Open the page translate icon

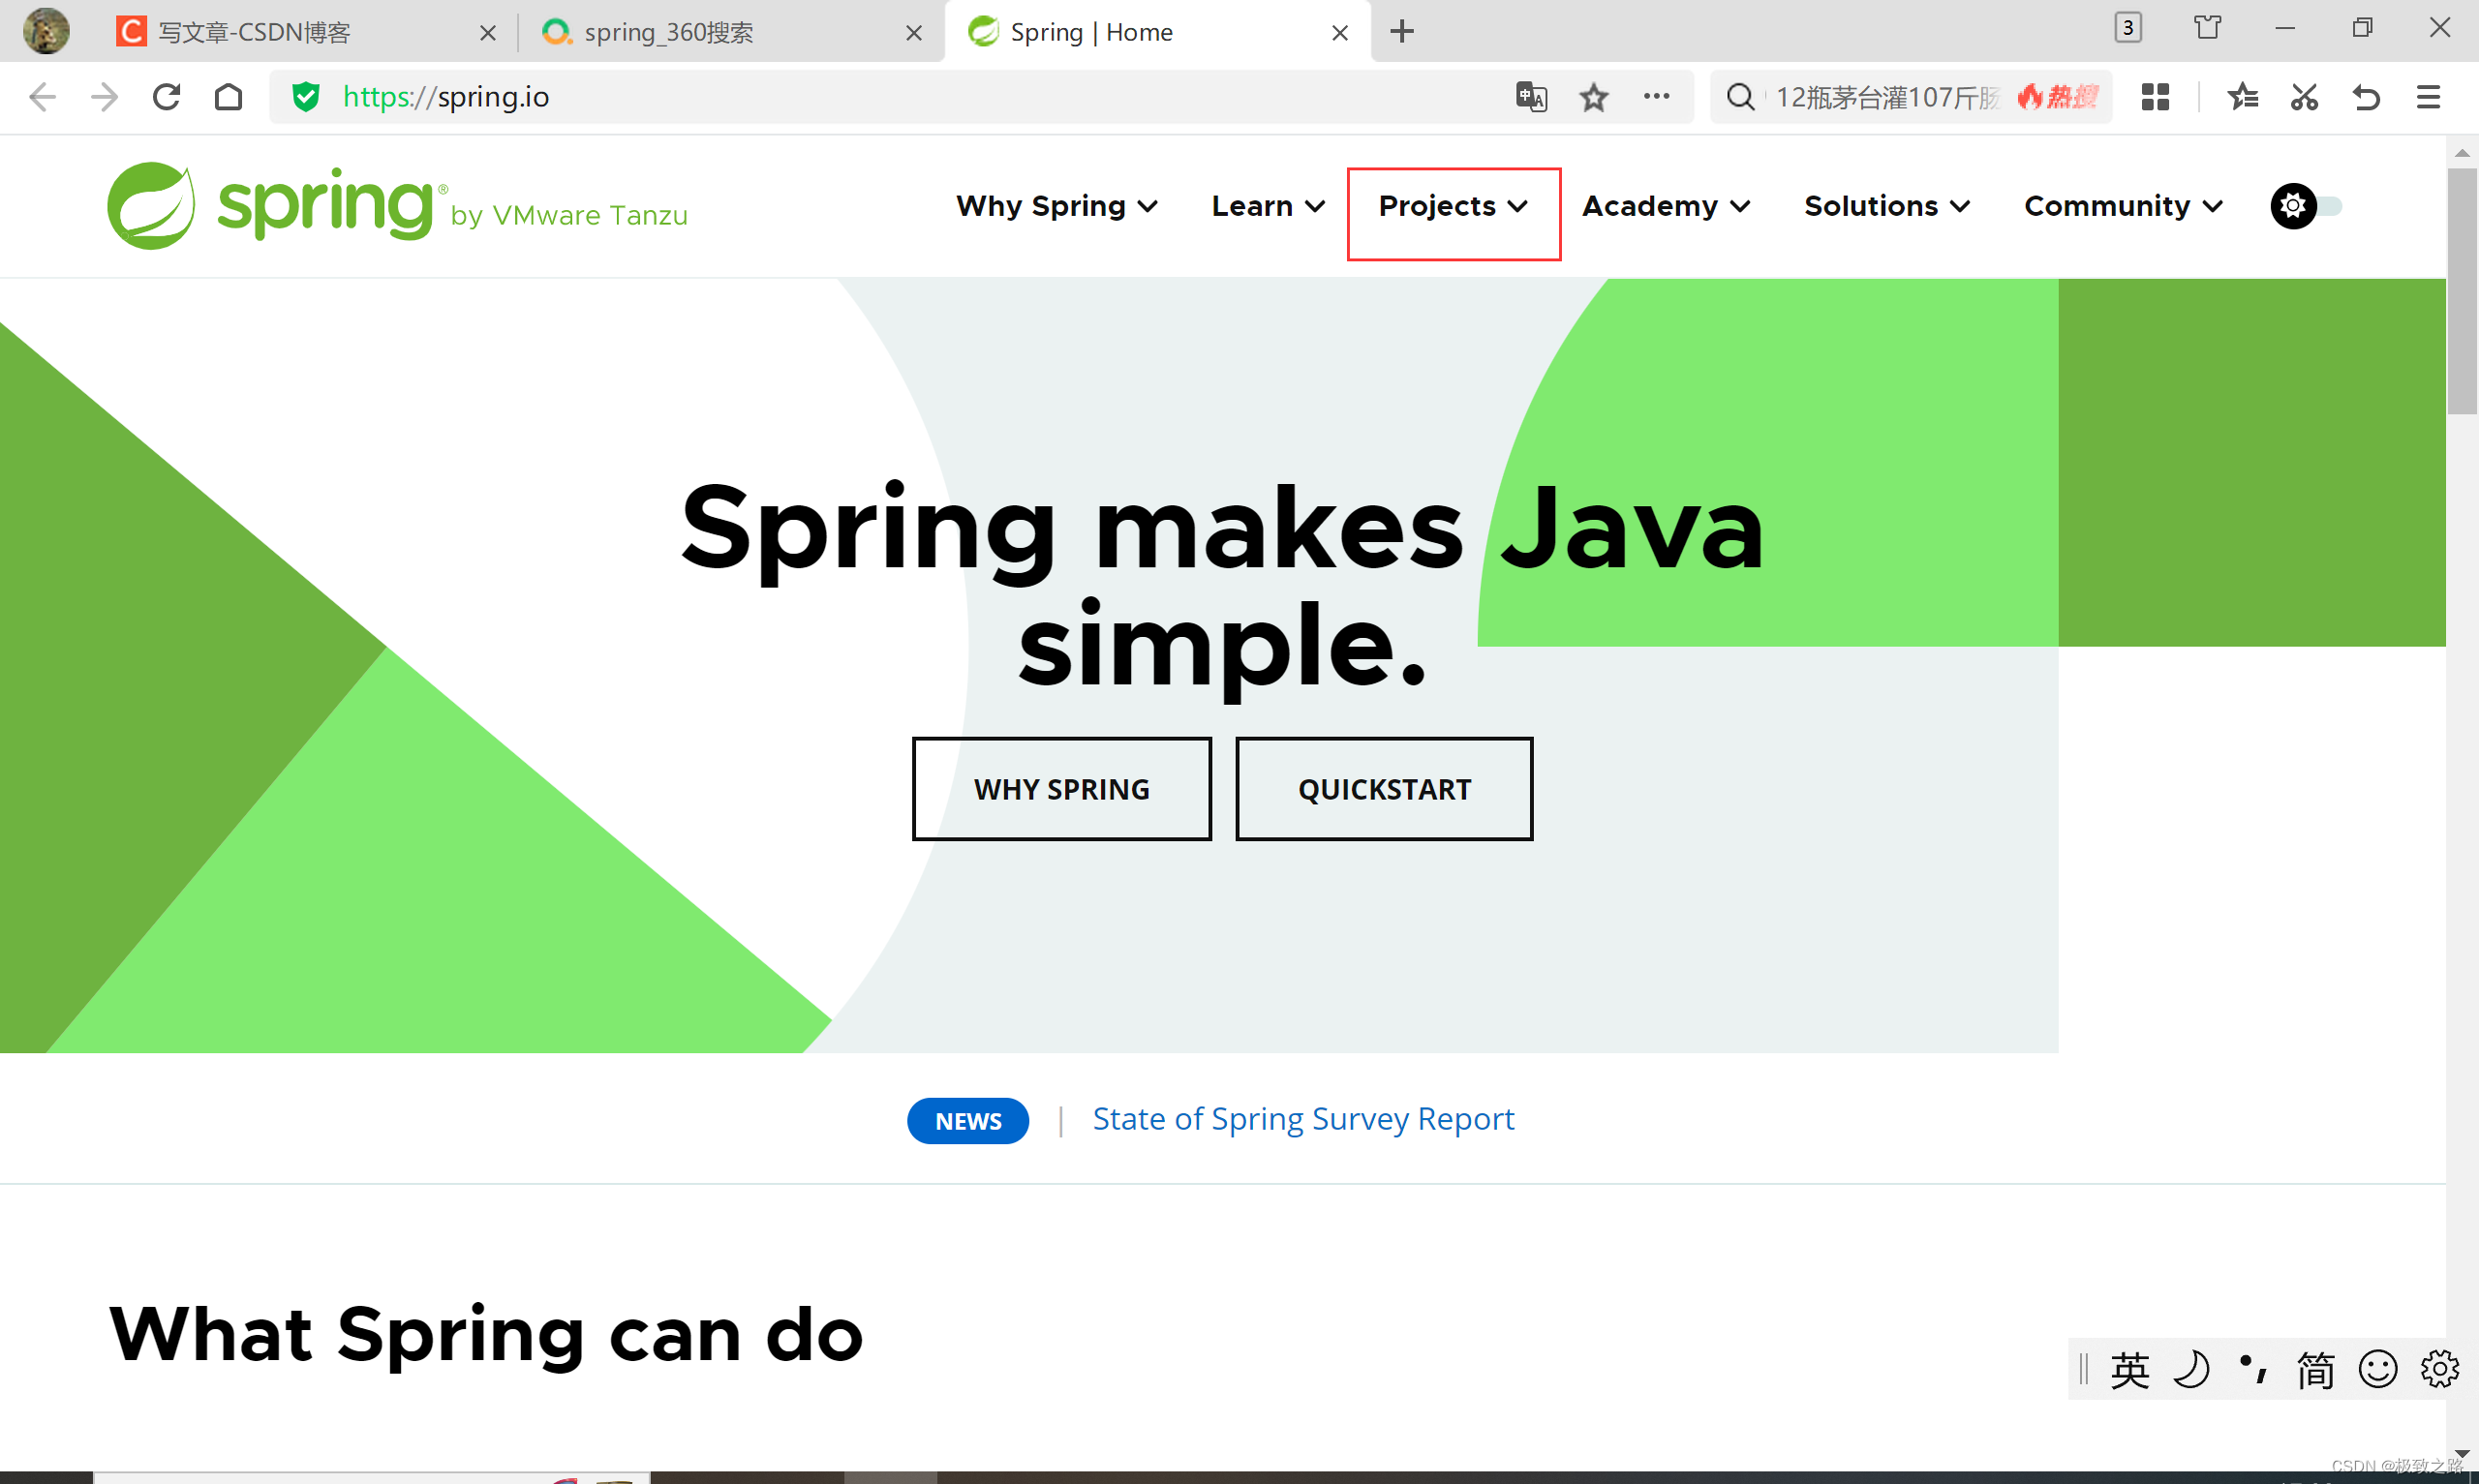pyautogui.click(x=1532, y=97)
